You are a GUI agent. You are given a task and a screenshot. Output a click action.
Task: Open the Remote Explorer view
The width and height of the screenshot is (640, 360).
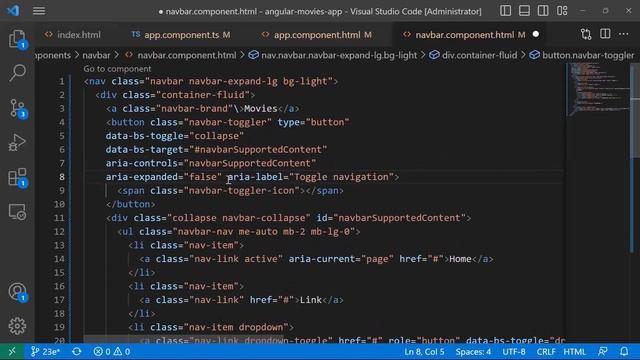(17, 212)
